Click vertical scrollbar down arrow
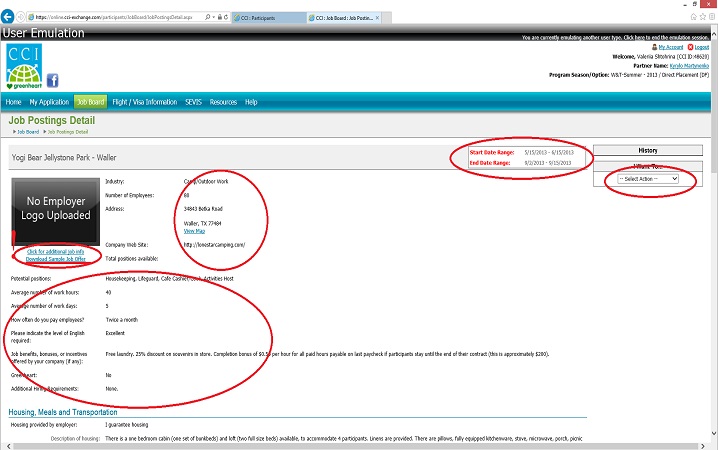Screen dimensions: 718x450 point(714,433)
